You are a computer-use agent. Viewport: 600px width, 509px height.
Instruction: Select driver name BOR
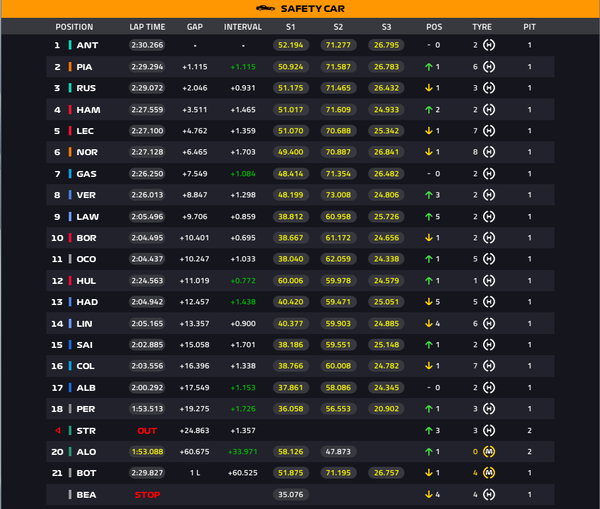[x=86, y=238]
